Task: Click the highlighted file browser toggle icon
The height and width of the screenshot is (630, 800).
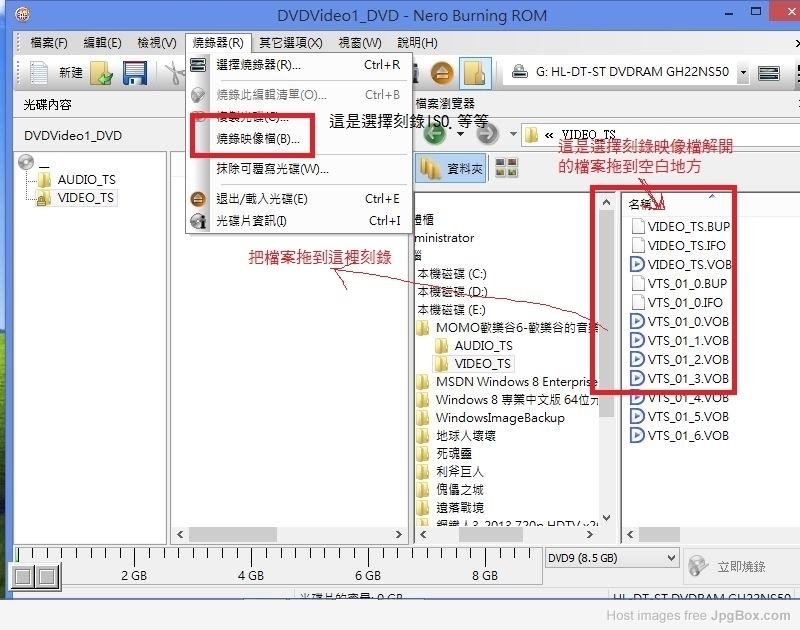Action: 476,73
